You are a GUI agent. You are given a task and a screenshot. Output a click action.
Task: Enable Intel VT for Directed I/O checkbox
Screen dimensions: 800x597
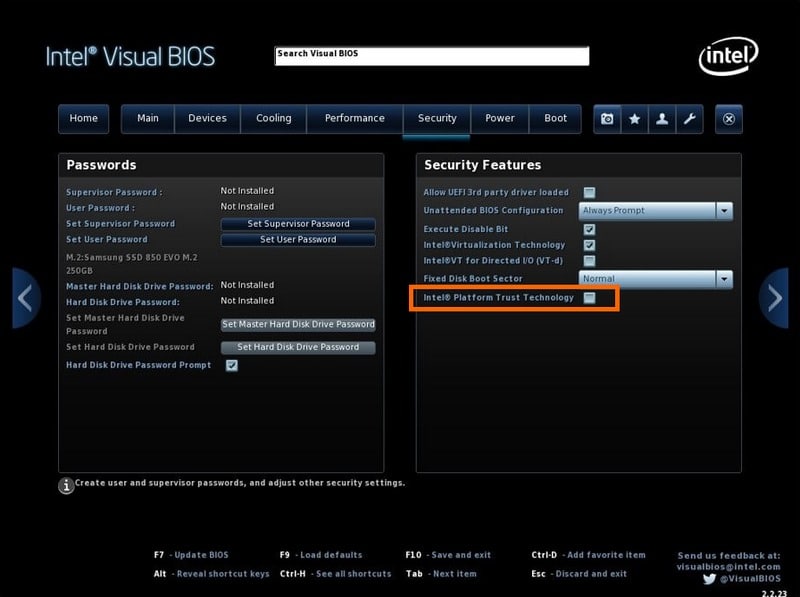point(589,261)
